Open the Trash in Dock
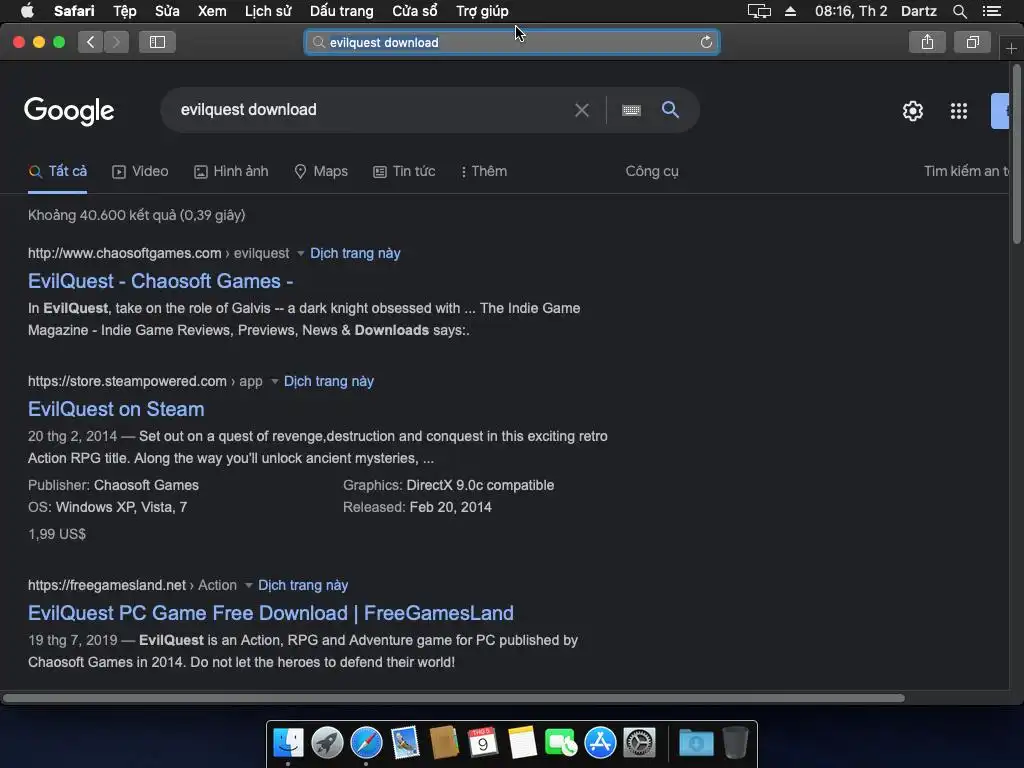This screenshot has width=1024, height=768. [x=735, y=743]
